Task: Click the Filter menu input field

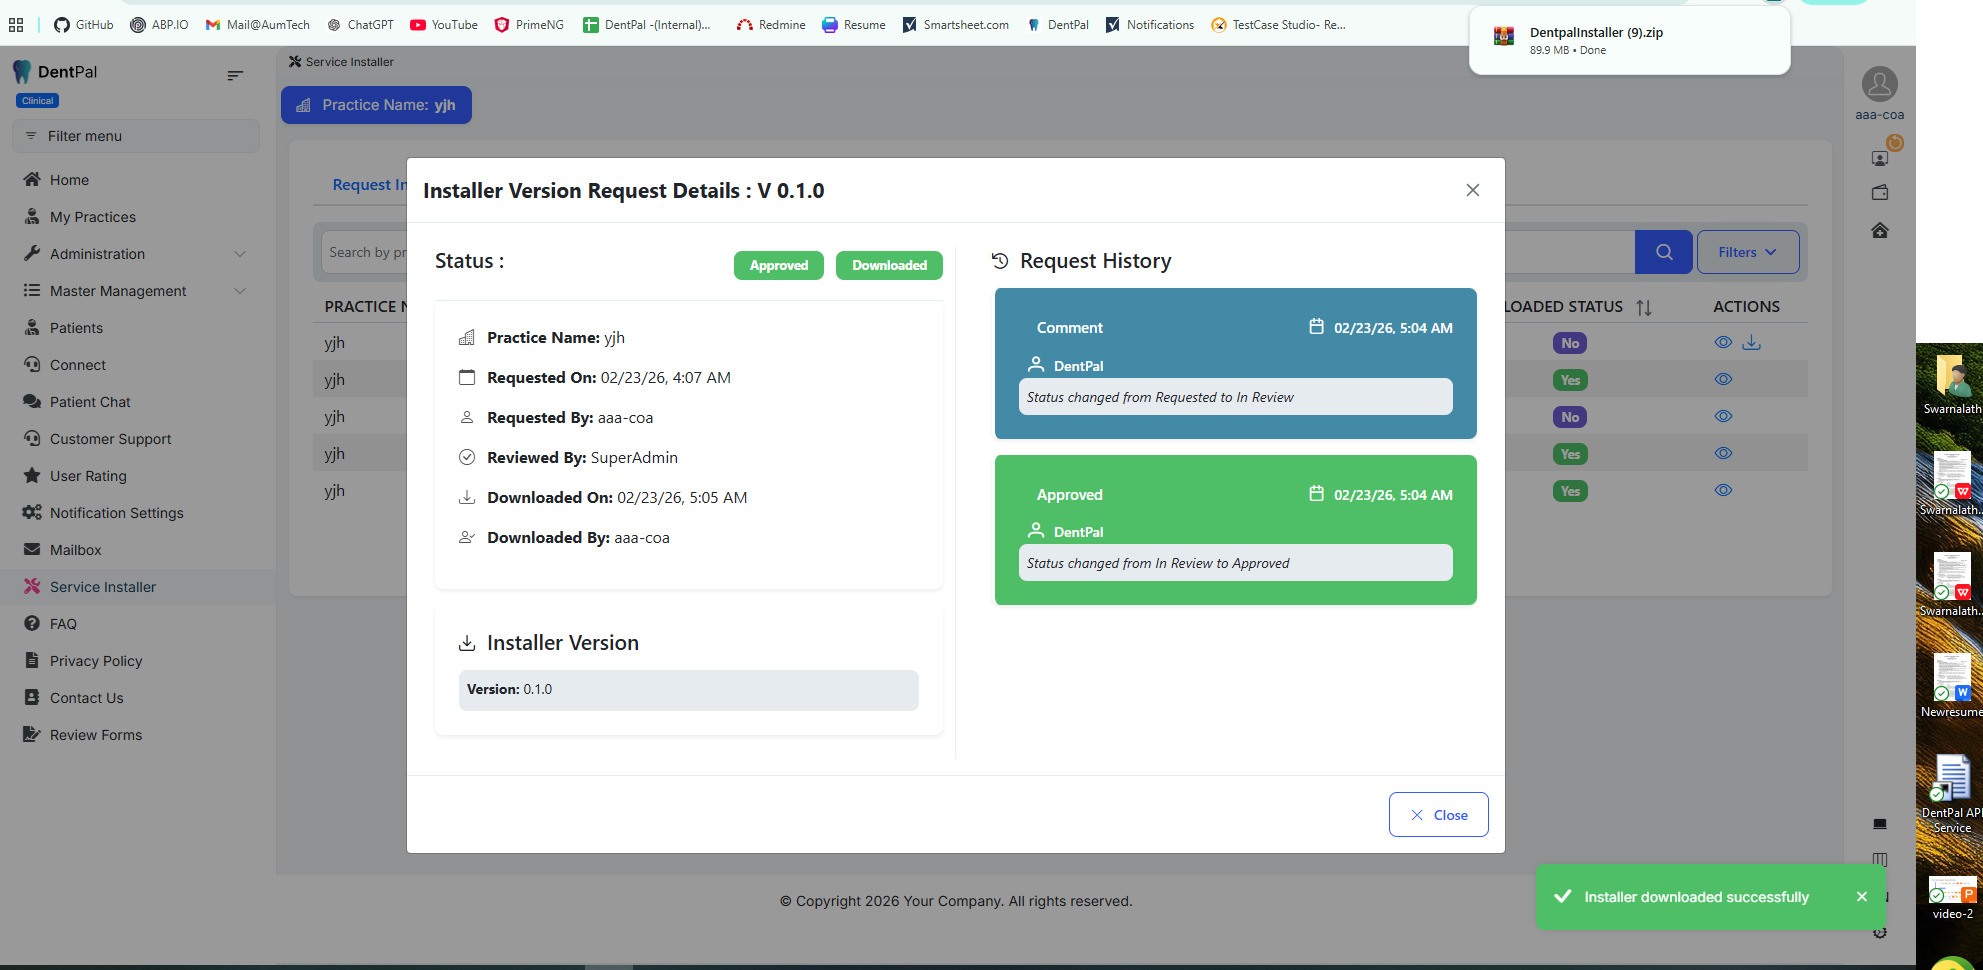Action: 136,136
